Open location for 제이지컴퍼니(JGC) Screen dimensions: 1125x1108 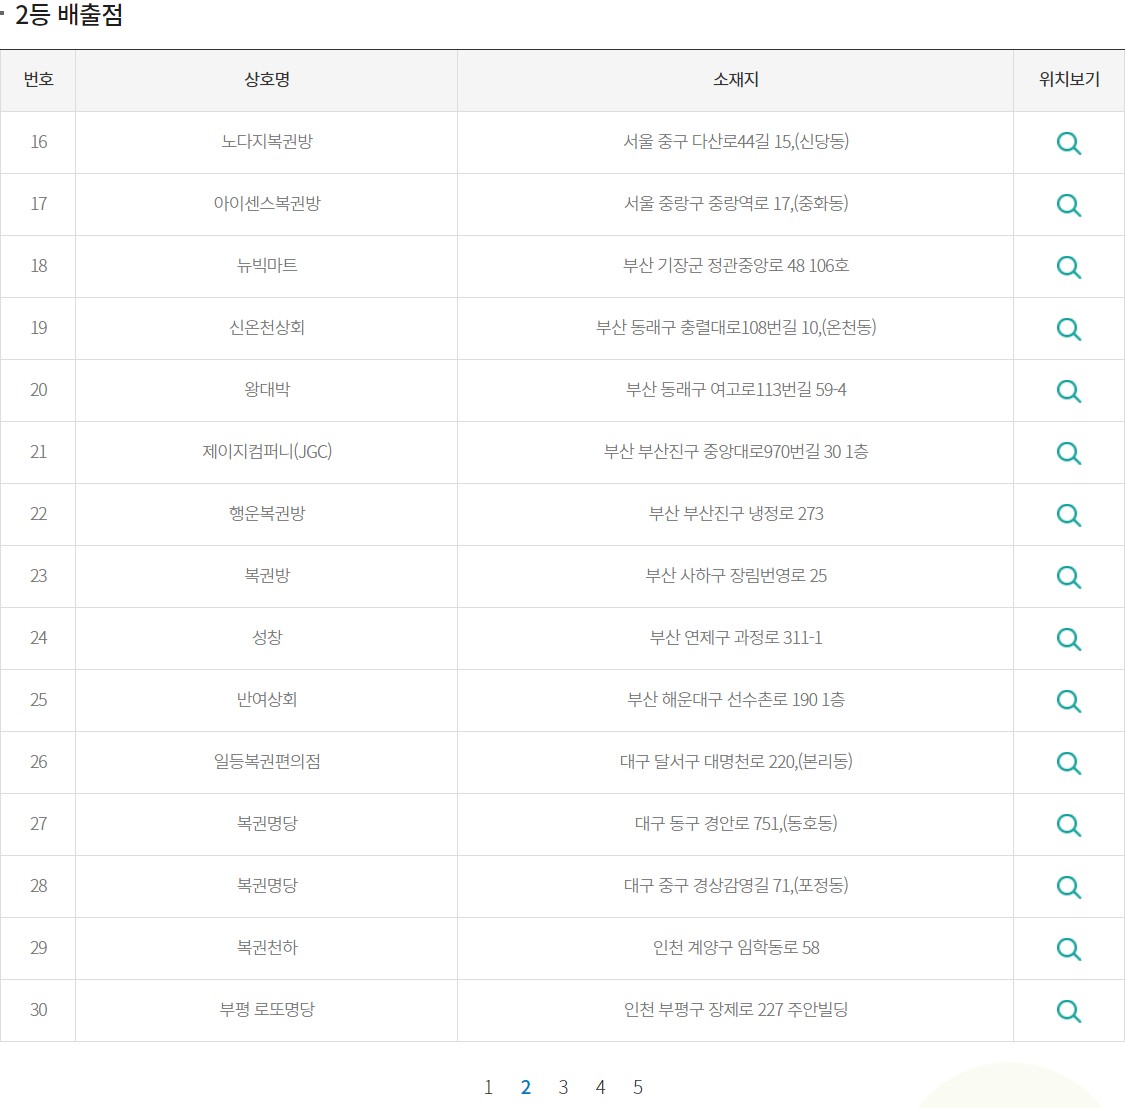pos(1068,453)
